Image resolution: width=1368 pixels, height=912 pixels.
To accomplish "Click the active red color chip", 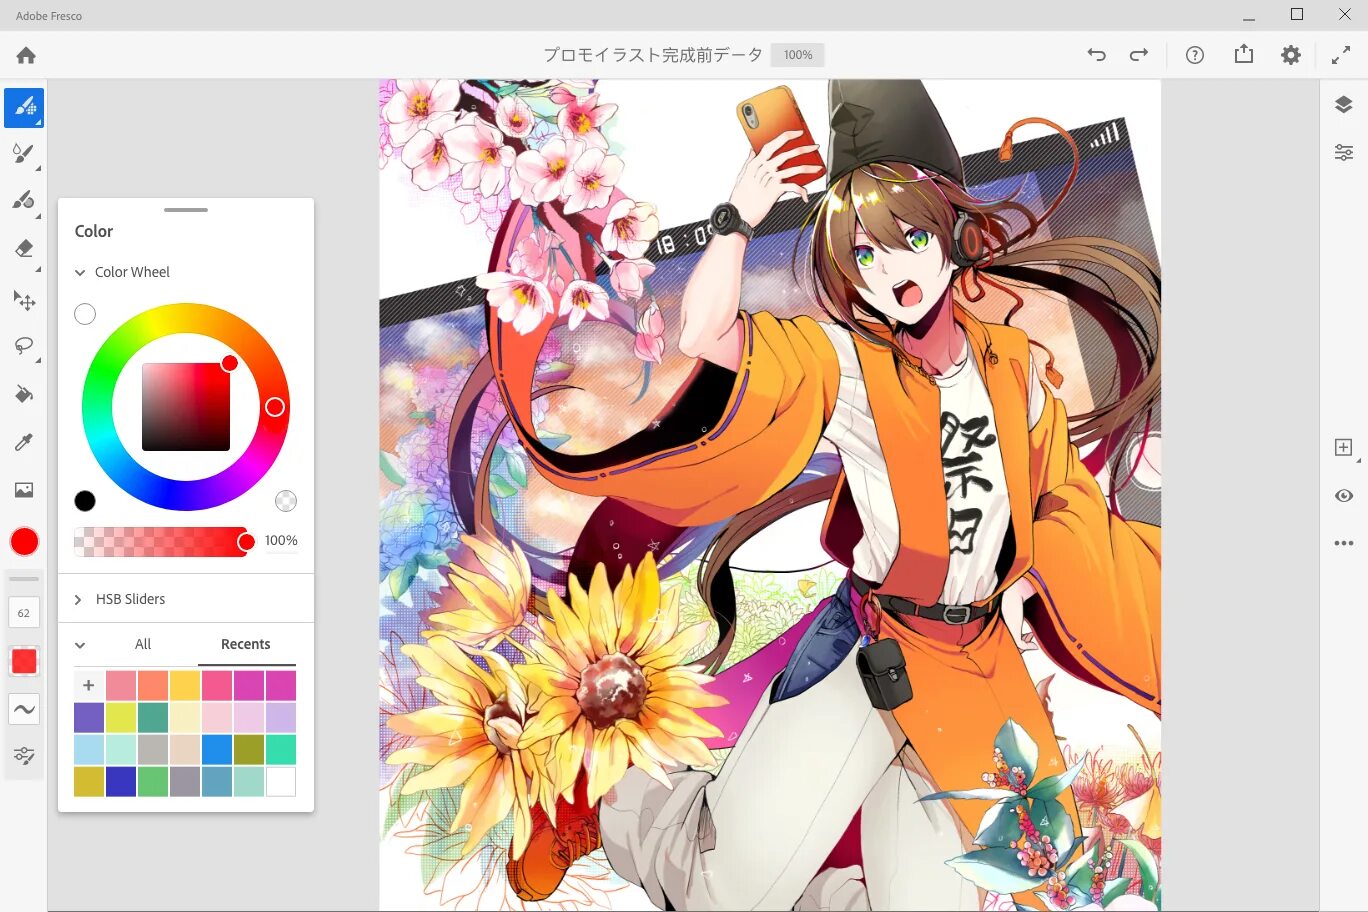I will 24,542.
